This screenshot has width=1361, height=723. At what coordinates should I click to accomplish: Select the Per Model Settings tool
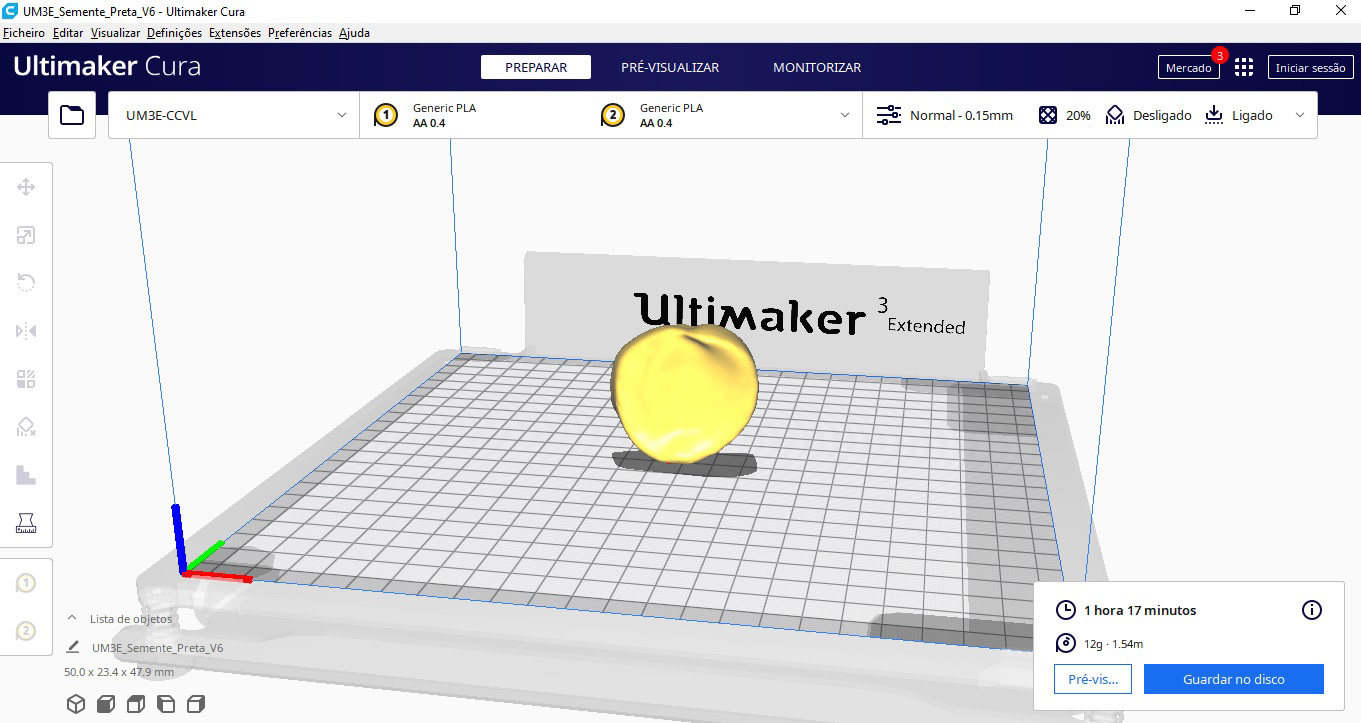pos(26,379)
